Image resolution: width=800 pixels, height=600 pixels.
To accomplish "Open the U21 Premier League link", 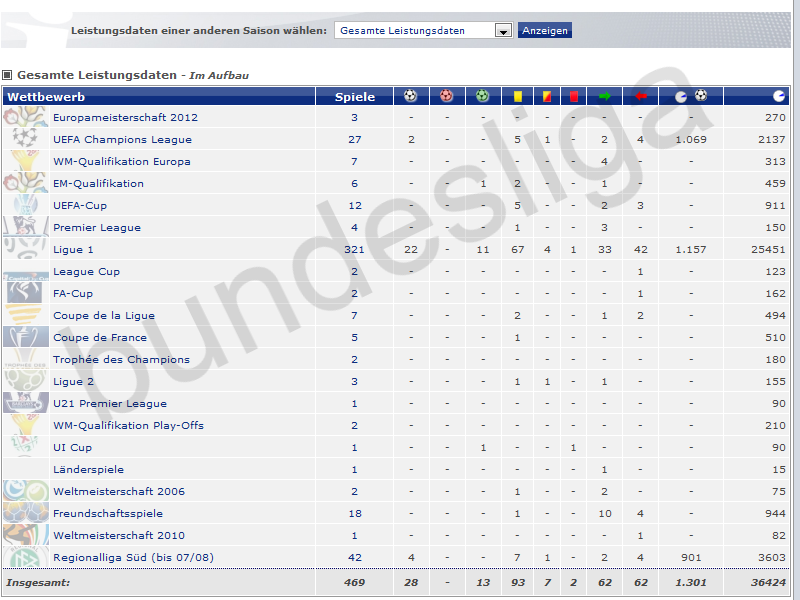I will click(110, 403).
